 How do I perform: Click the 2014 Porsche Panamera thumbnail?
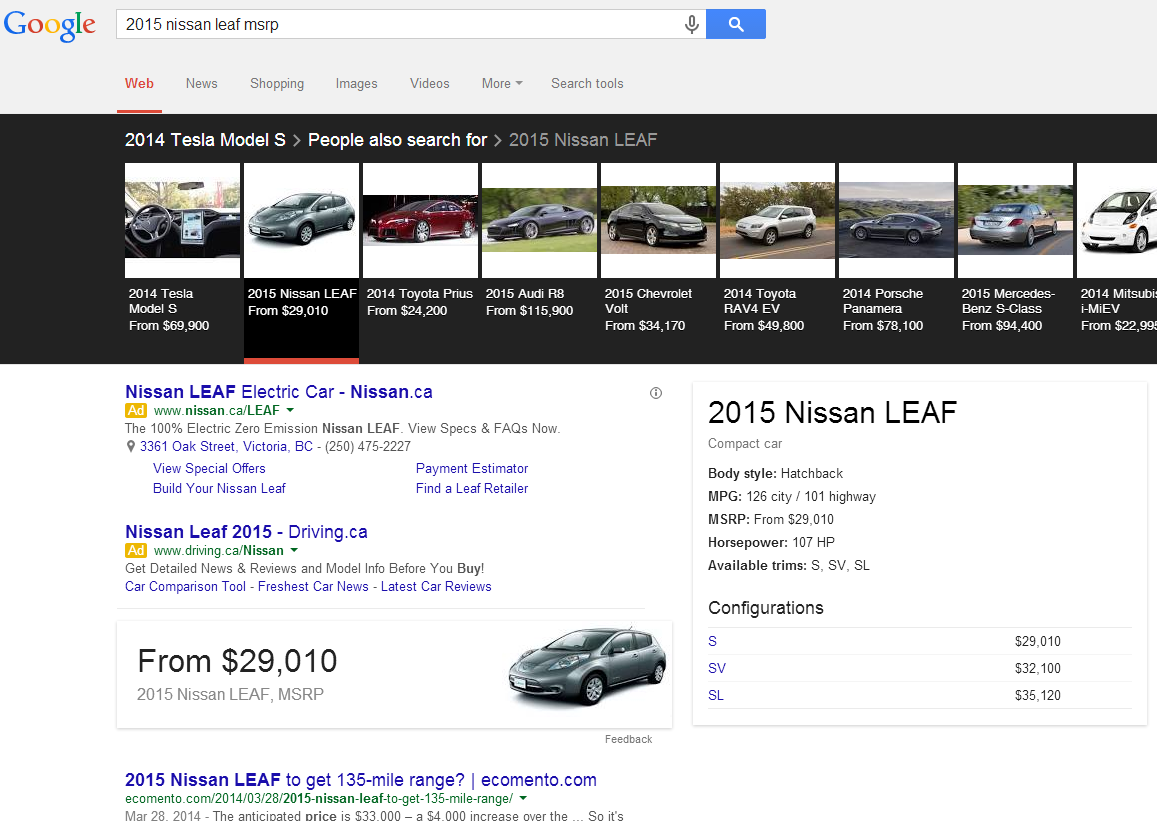pos(896,221)
